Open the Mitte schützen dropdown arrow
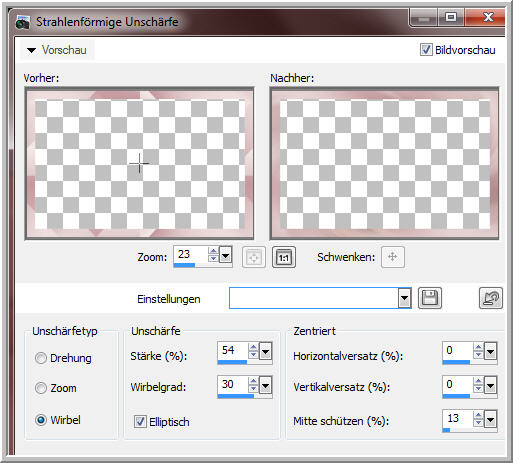513x463 pixels. [x=490, y=419]
